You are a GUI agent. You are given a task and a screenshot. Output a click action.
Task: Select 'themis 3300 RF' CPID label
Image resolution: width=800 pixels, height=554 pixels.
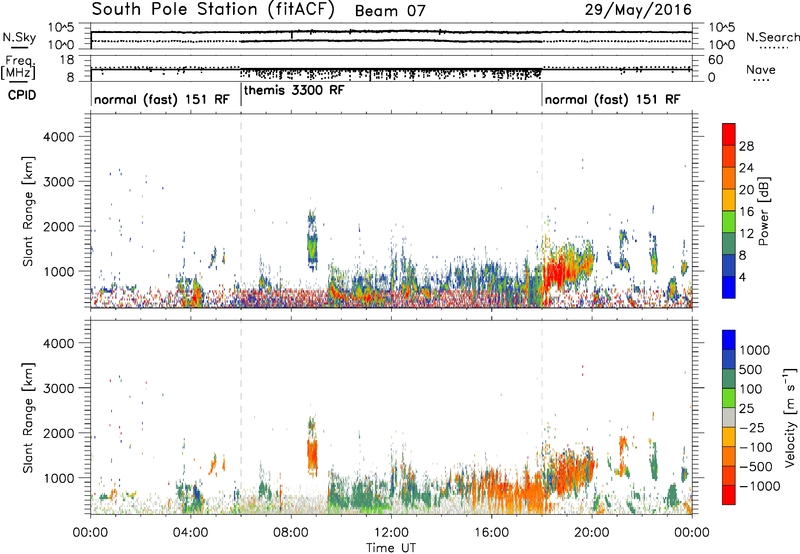(294, 90)
